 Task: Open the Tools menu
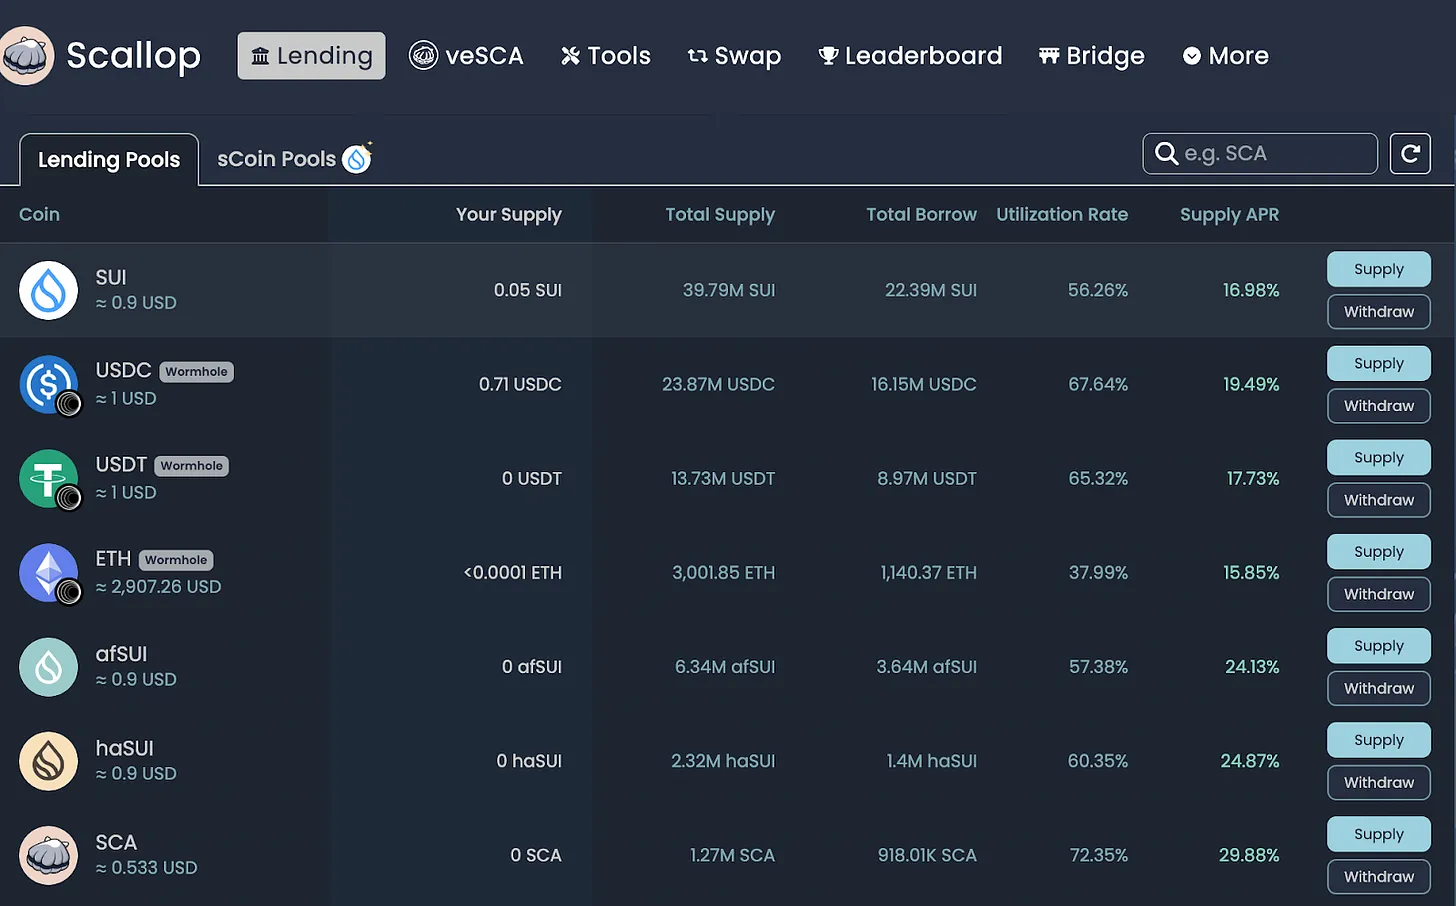click(606, 56)
